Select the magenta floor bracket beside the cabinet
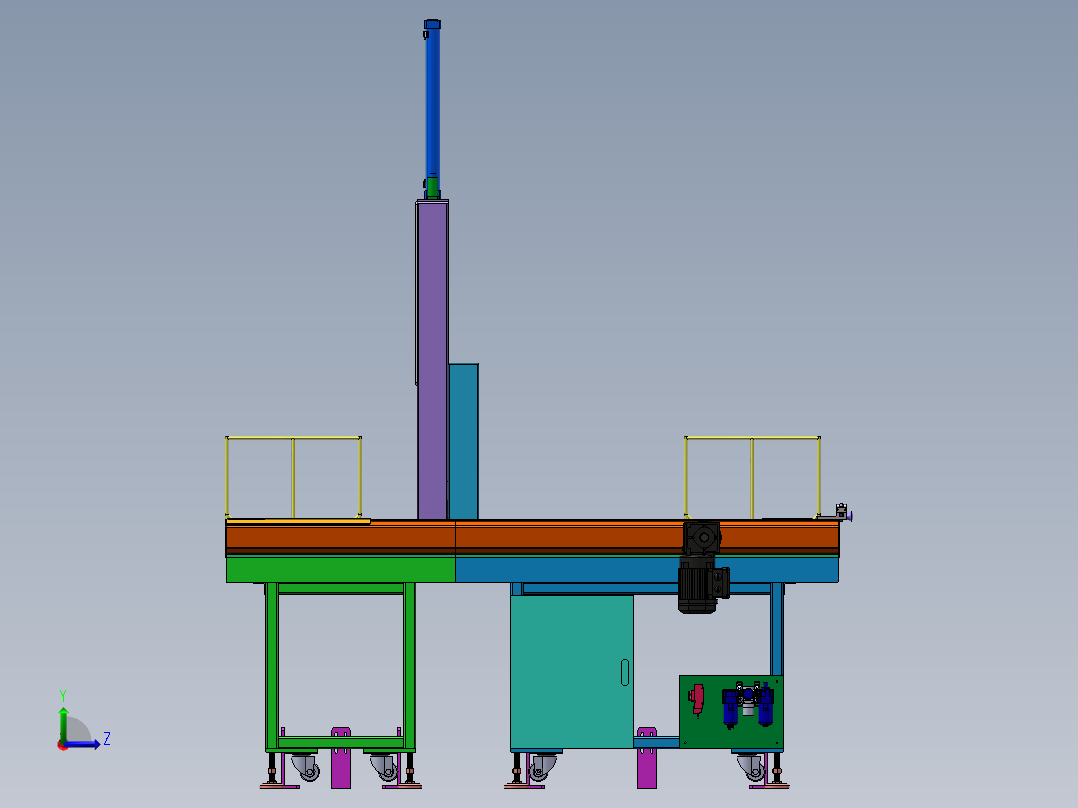1078x808 pixels. coord(646,758)
